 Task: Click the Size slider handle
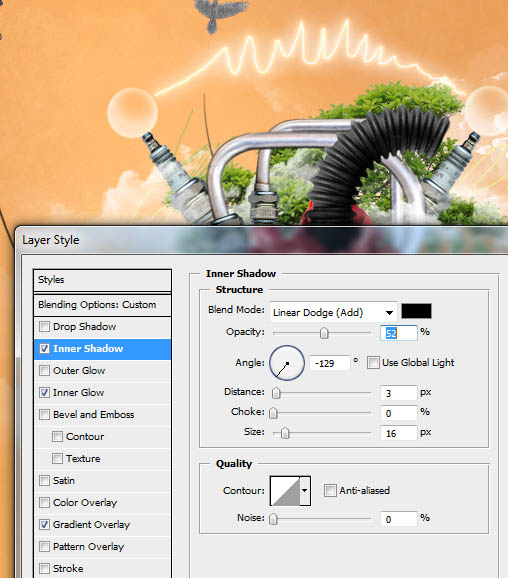point(285,433)
